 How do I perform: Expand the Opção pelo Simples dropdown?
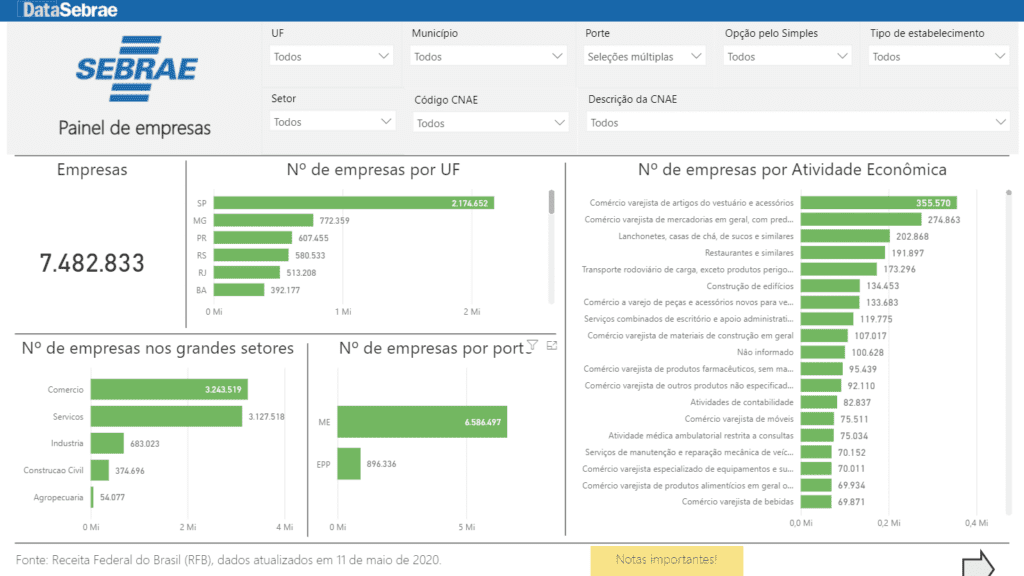[788, 57]
